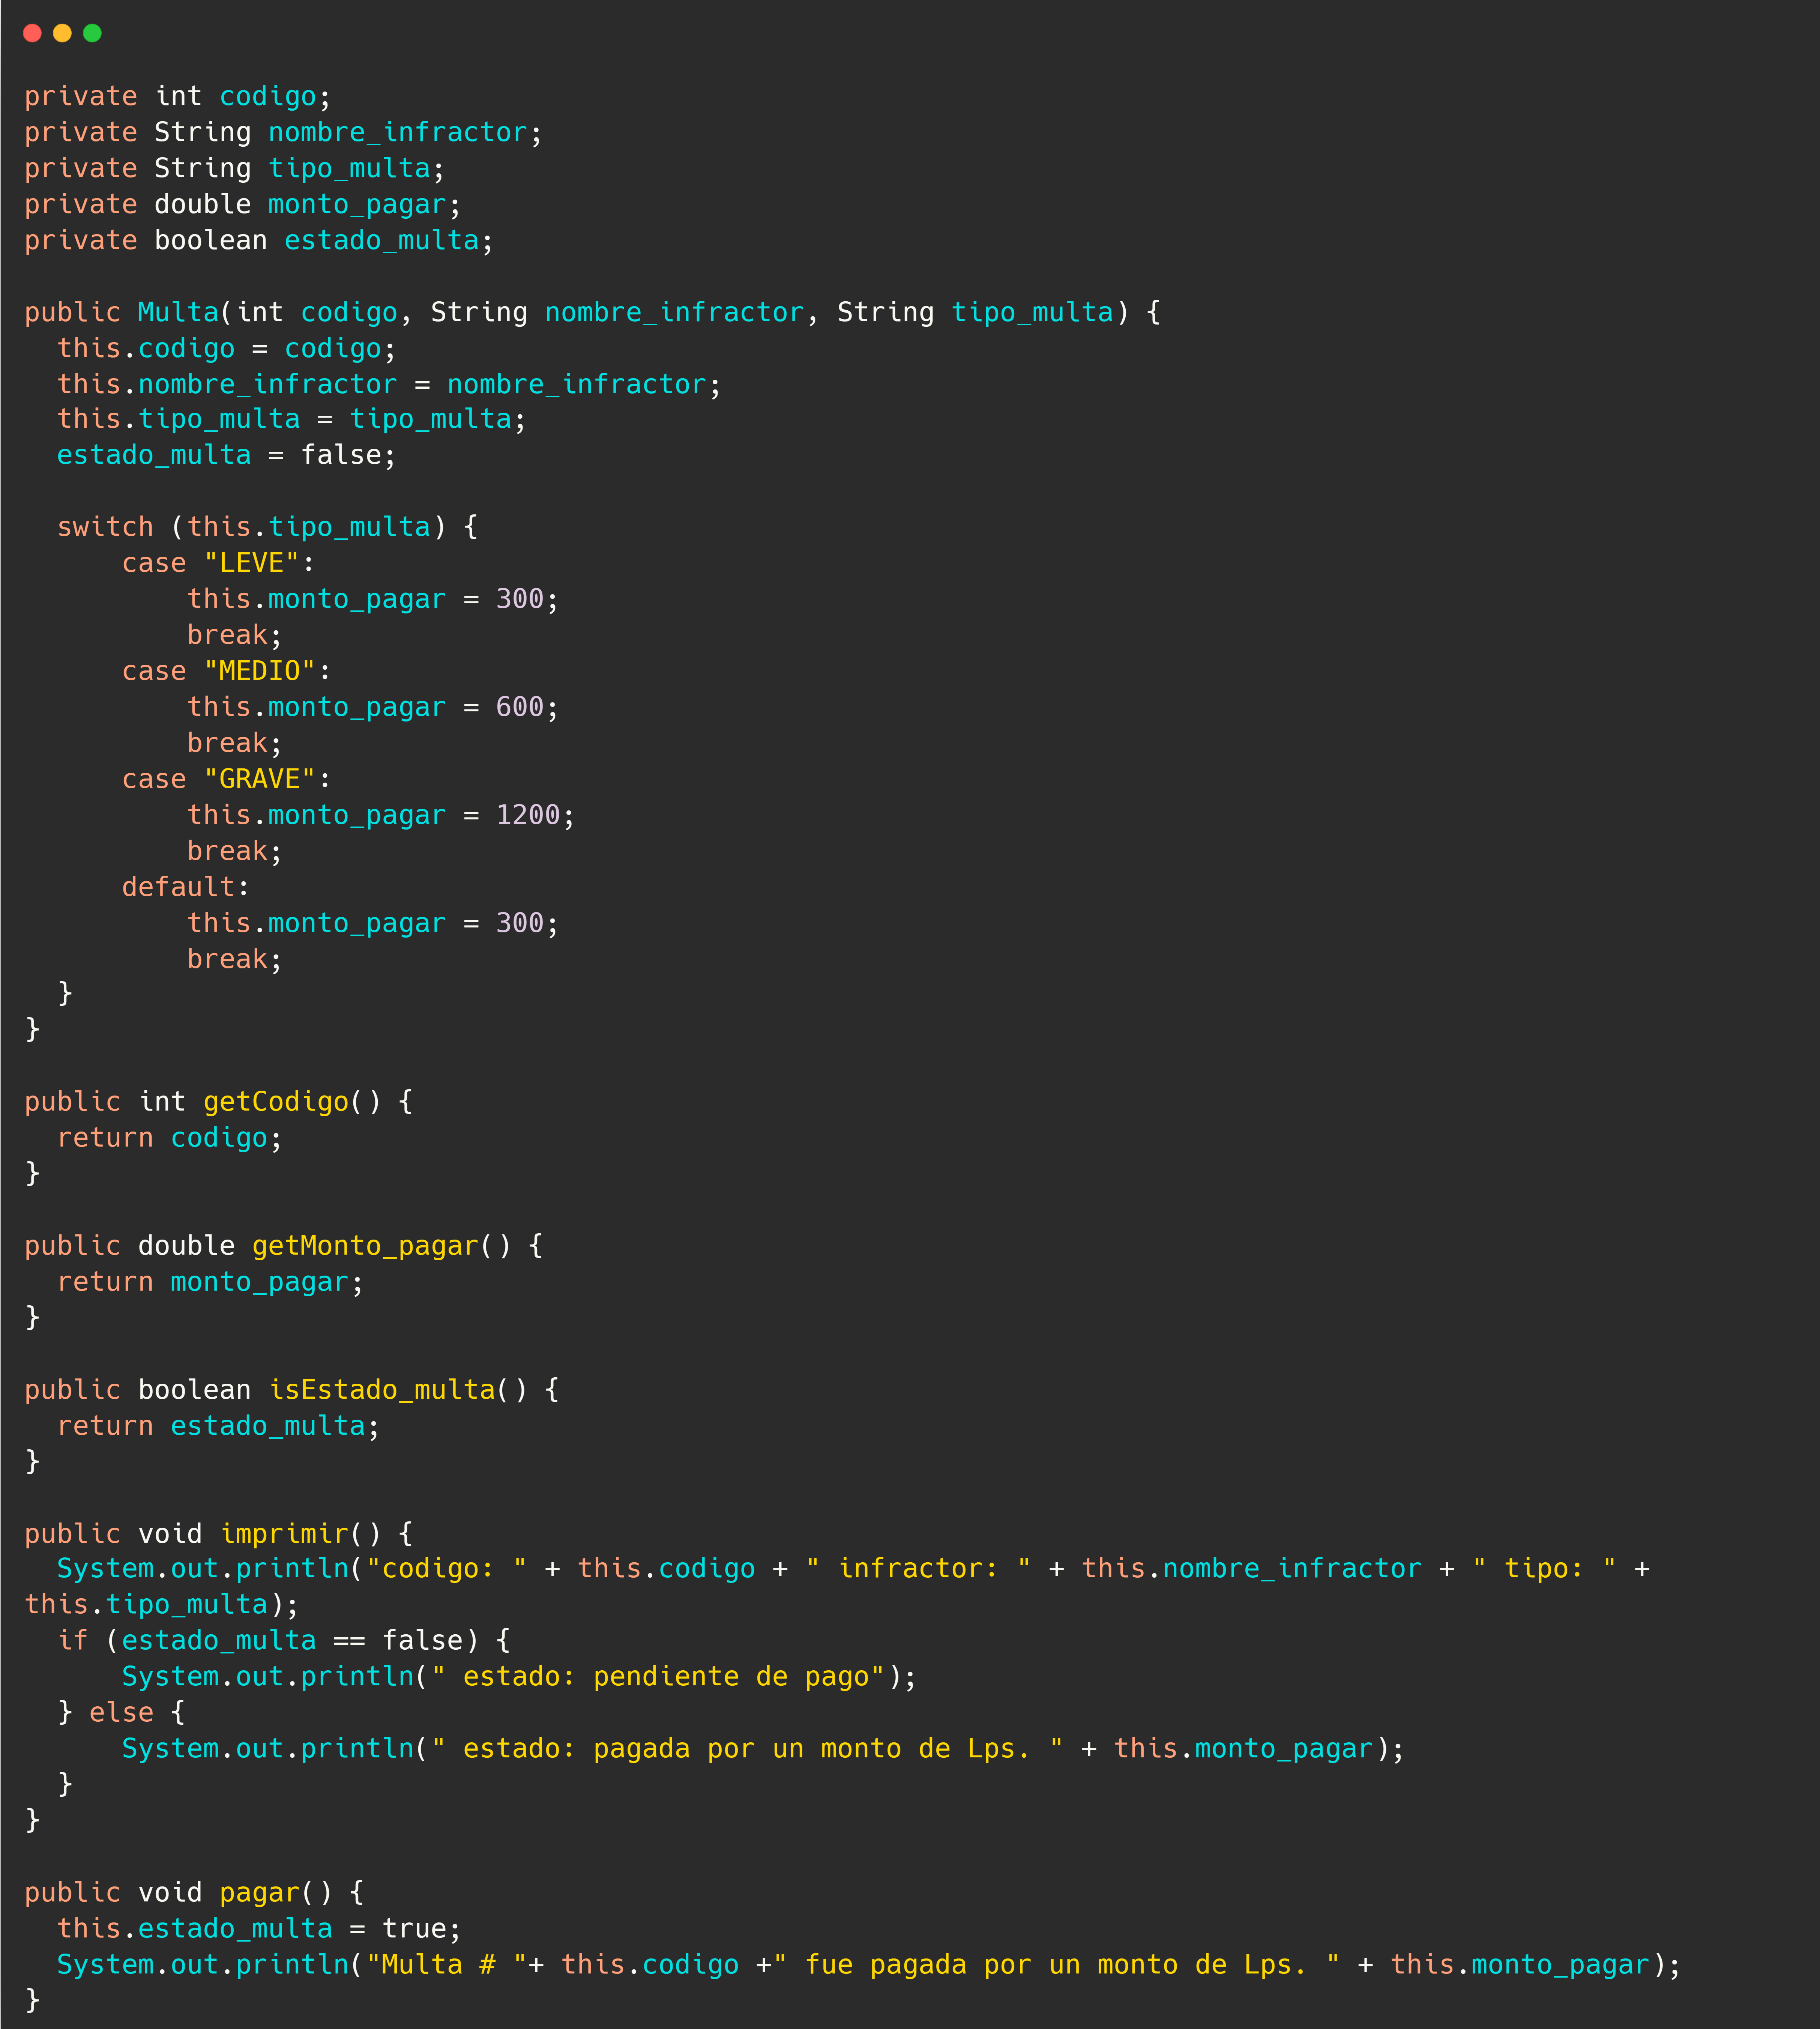1820x2029 pixels.
Task: Click the 'switch (this.tipo_multa) {' statement
Action: point(267,528)
